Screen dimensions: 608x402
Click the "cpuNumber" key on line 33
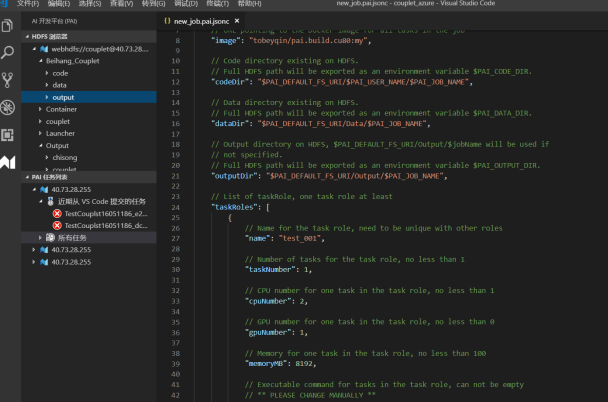point(268,301)
